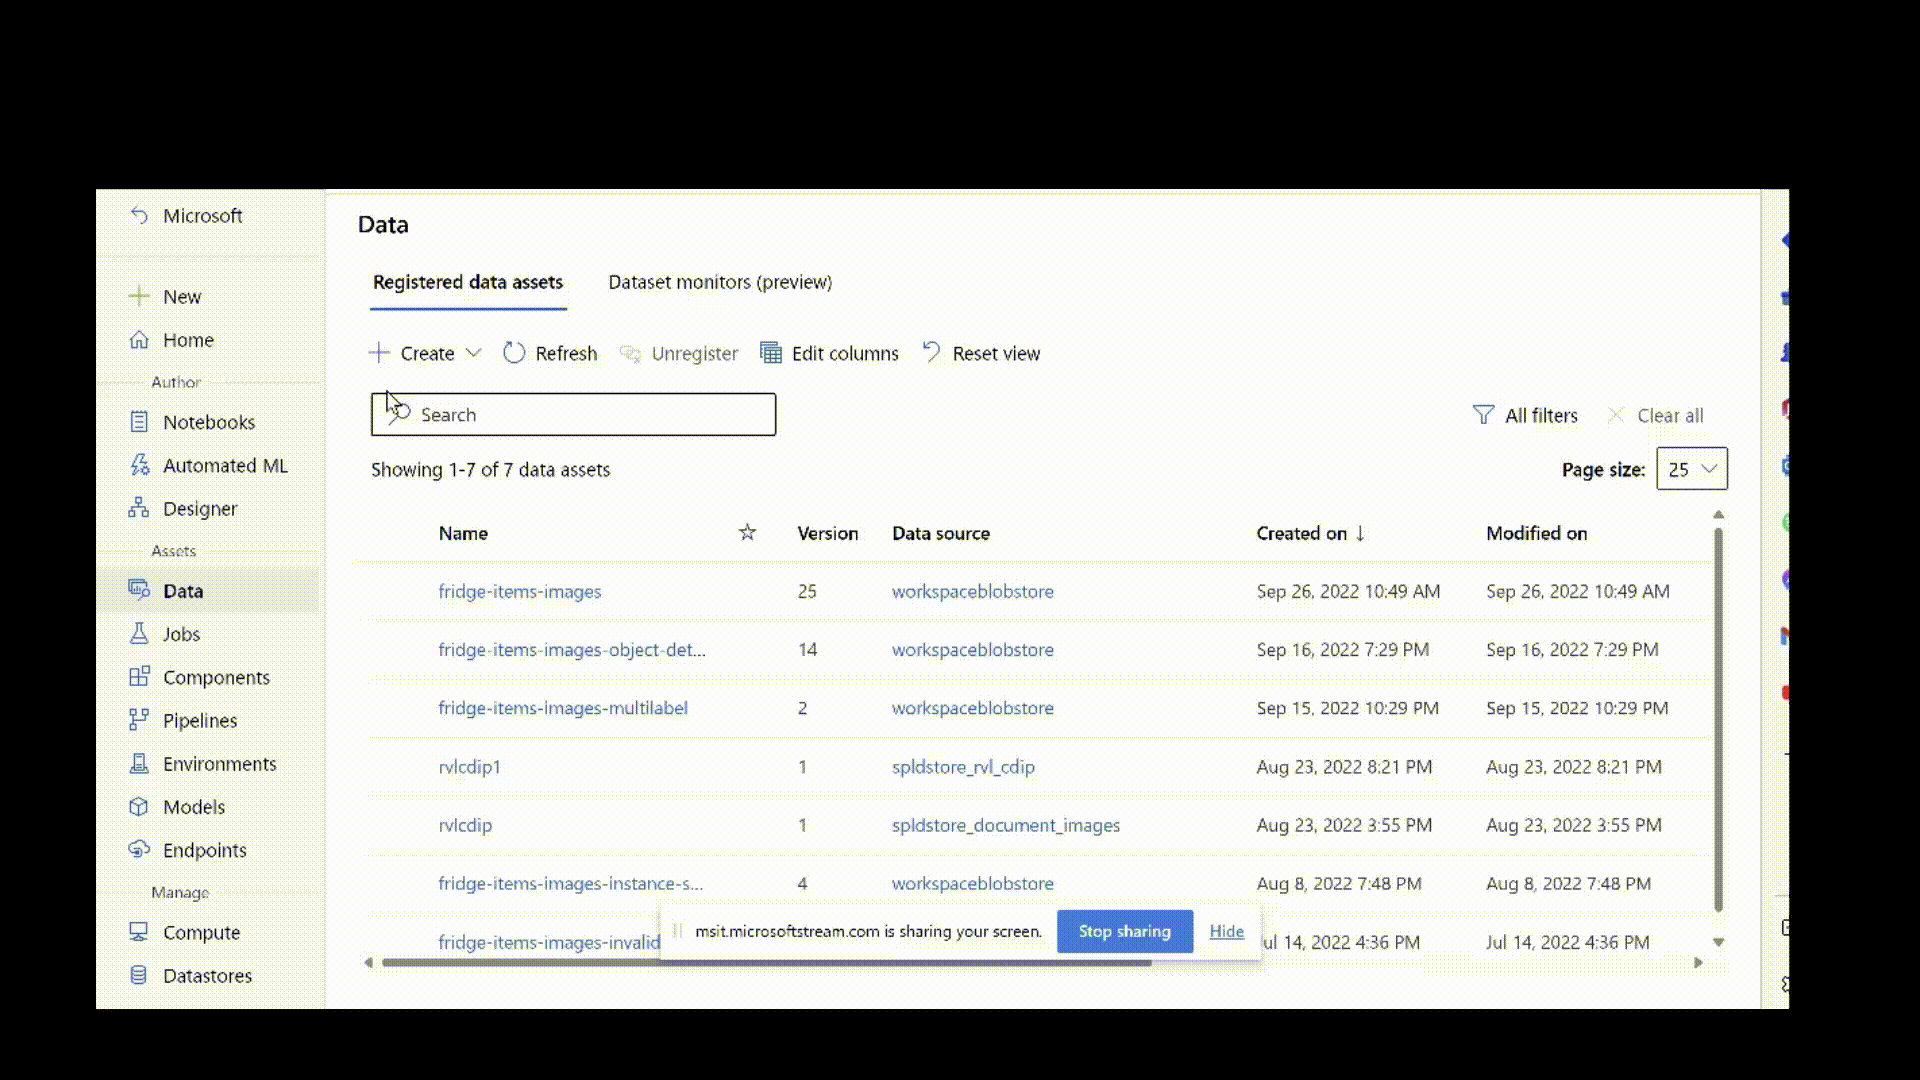The width and height of the screenshot is (1920, 1080).
Task: Open Automated ML section
Action: (x=224, y=465)
